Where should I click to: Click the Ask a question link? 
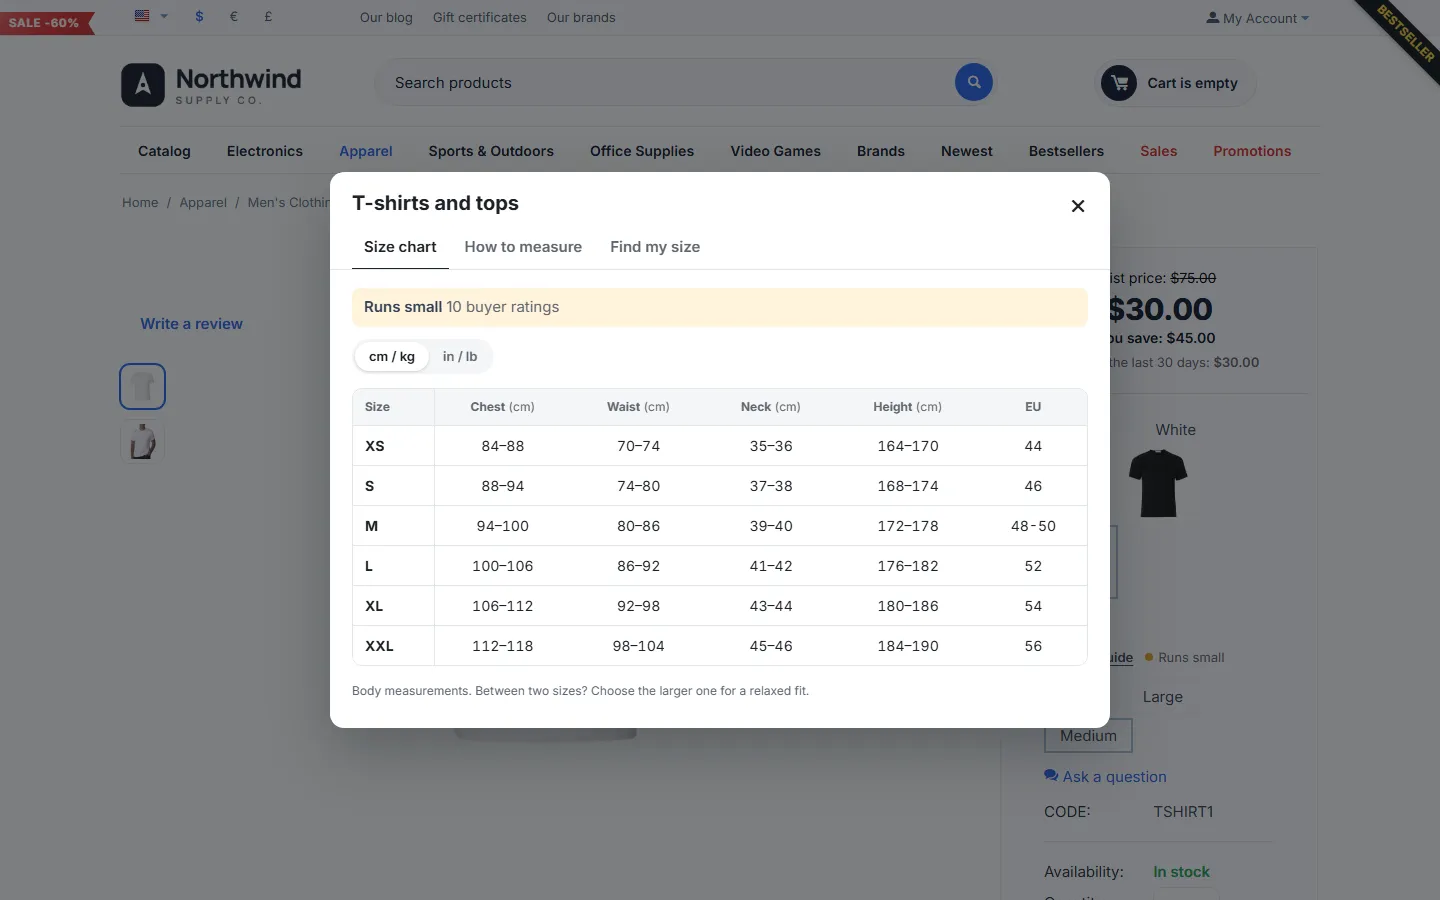pos(1105,777)
